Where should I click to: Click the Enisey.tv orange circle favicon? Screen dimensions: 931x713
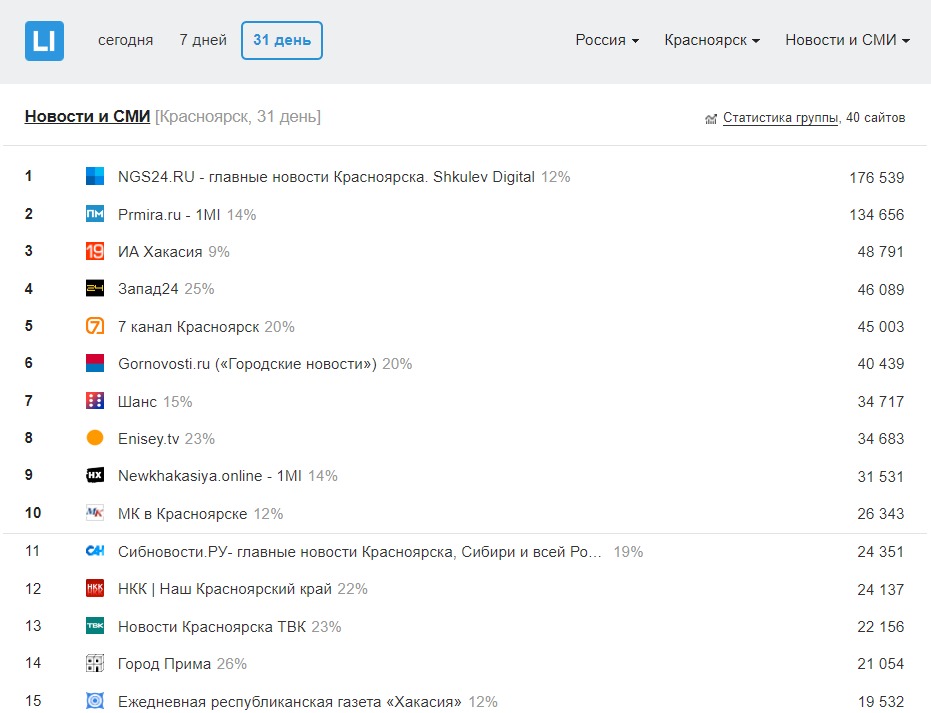(x=95, y=438)
